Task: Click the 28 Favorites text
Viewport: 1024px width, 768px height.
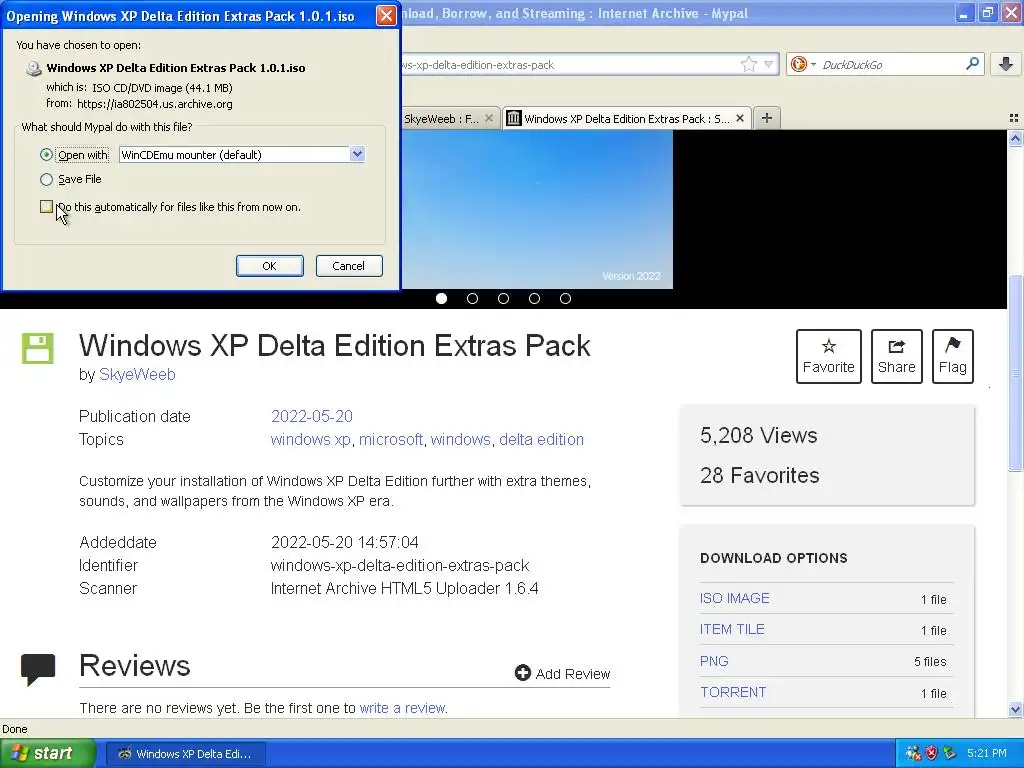Action: 760,475
